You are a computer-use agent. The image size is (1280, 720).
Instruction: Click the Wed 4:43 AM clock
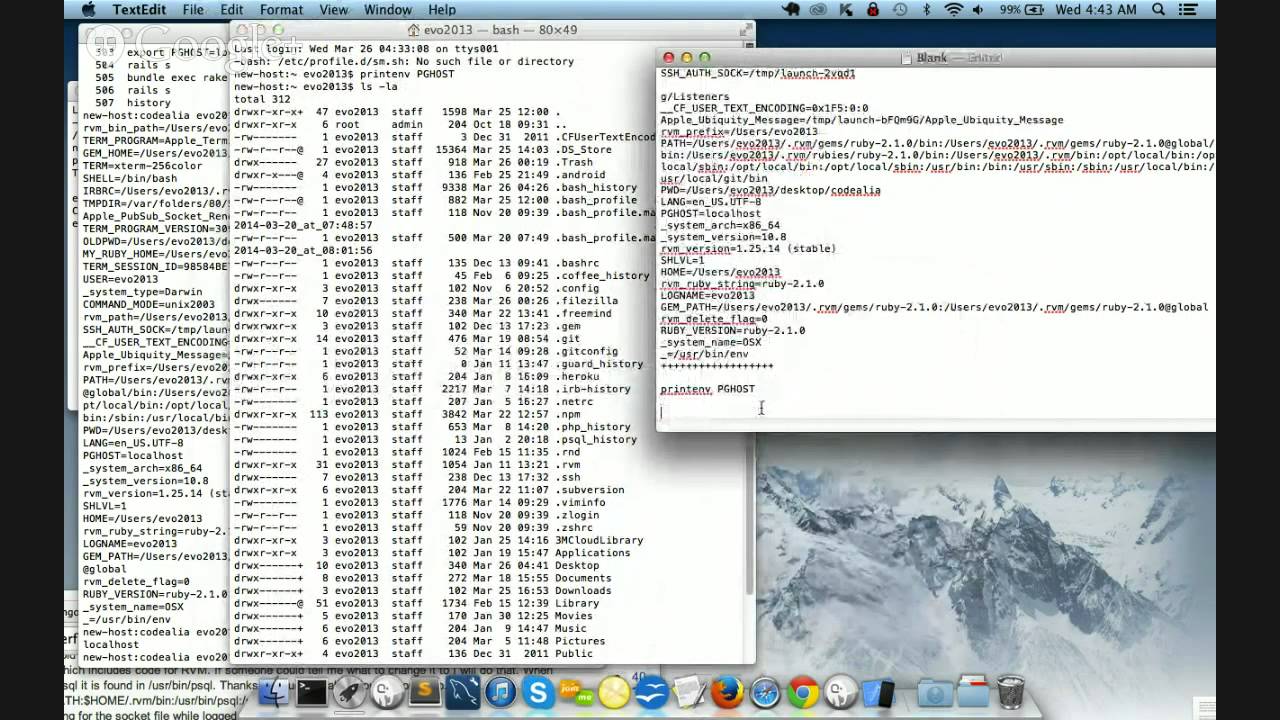coord(1097,9)
